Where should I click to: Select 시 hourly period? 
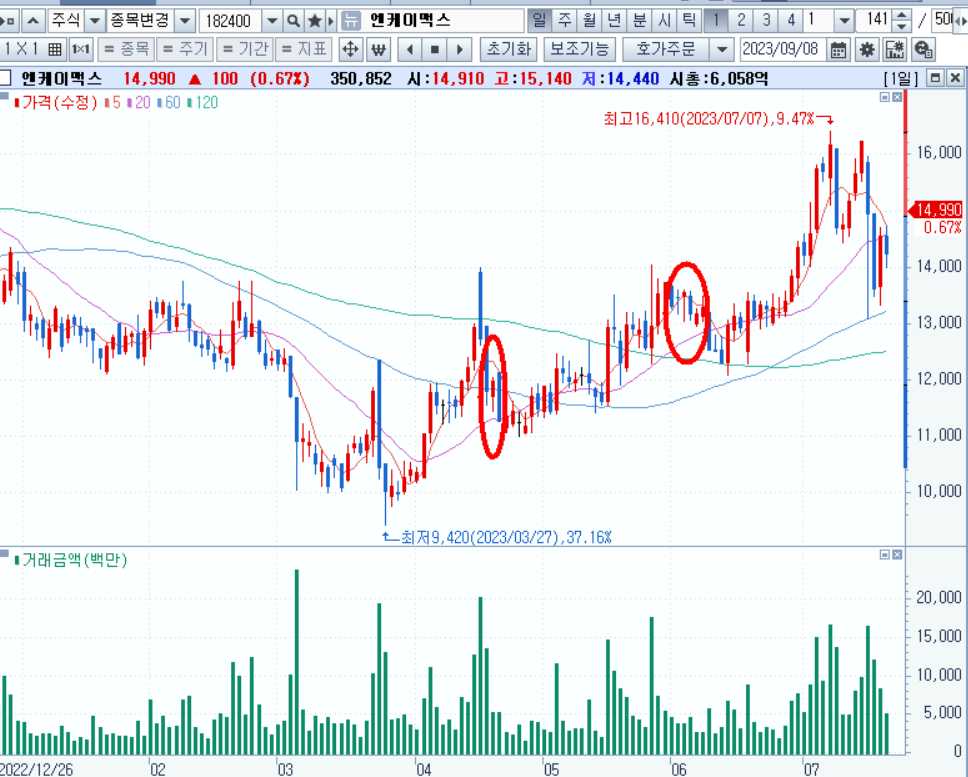click(664, 20)
